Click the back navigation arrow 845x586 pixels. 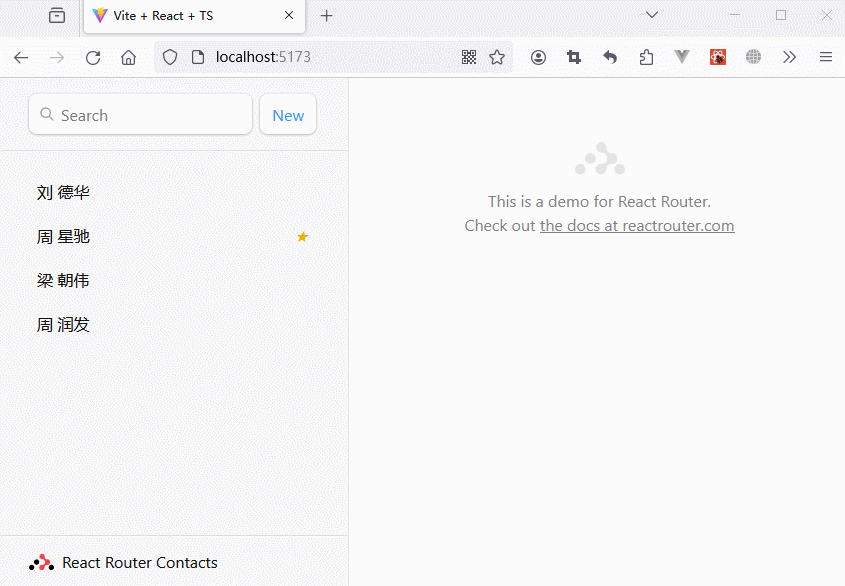coord(21,58)
